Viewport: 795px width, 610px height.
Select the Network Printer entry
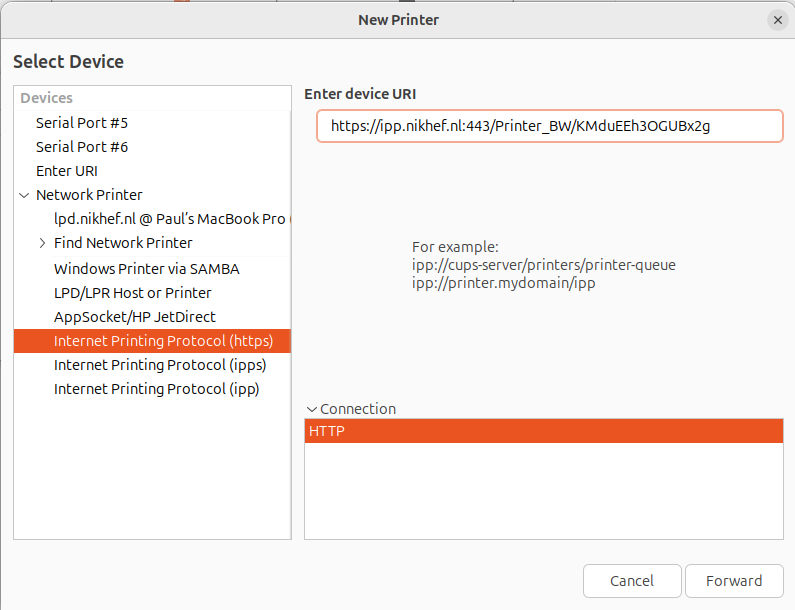(x=89, y=195)
